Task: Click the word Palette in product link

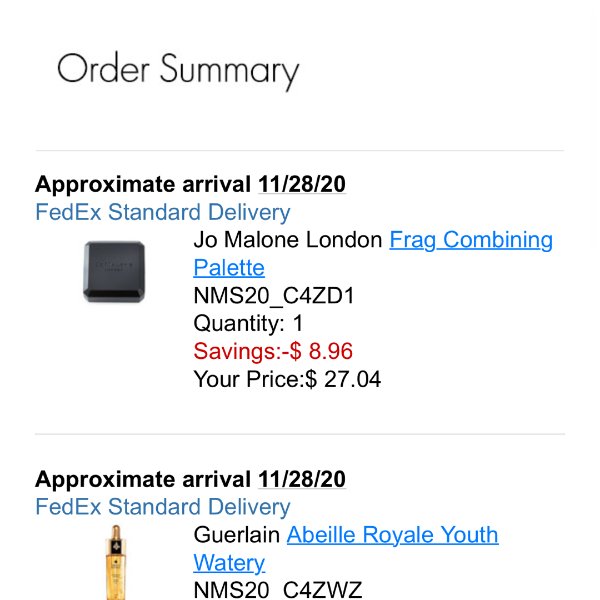Action: click(229, 268)
